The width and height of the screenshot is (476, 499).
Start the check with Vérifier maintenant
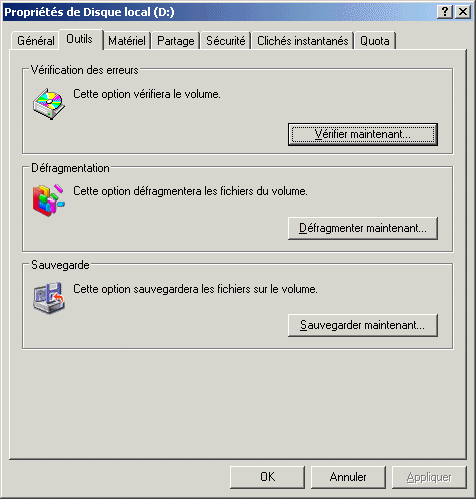(363, 134)
